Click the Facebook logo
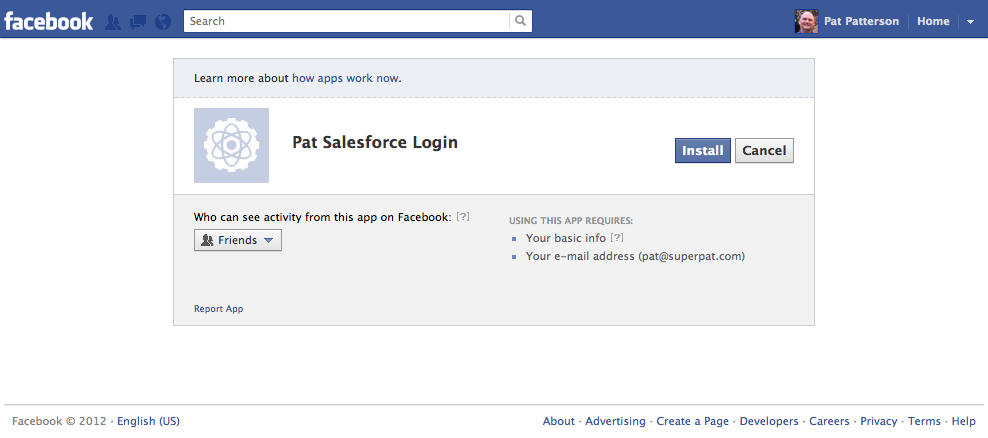988x438 pixels. click(49, 21)
